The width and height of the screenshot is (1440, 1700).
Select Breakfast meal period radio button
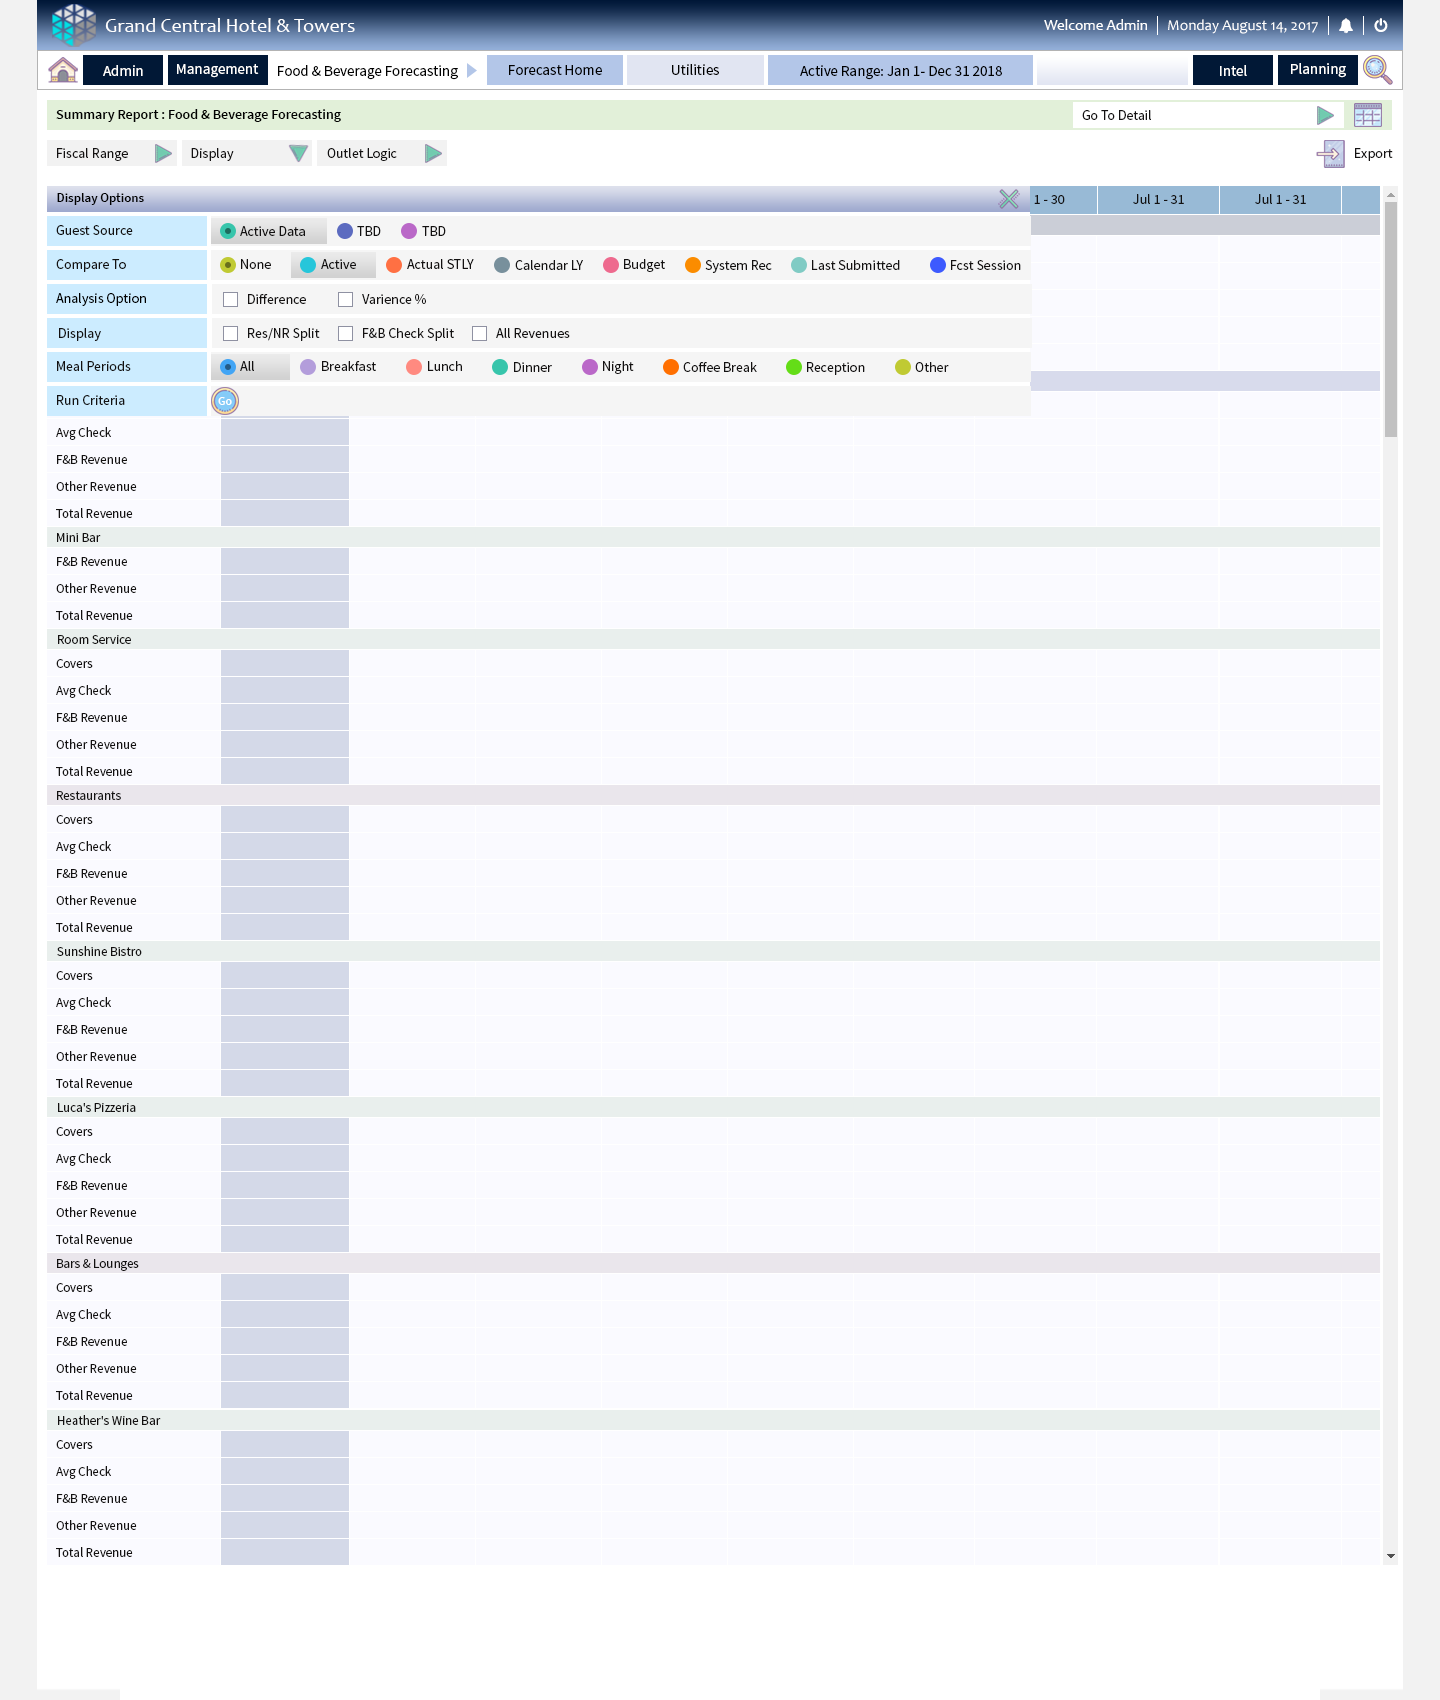[x=308, y=368]
